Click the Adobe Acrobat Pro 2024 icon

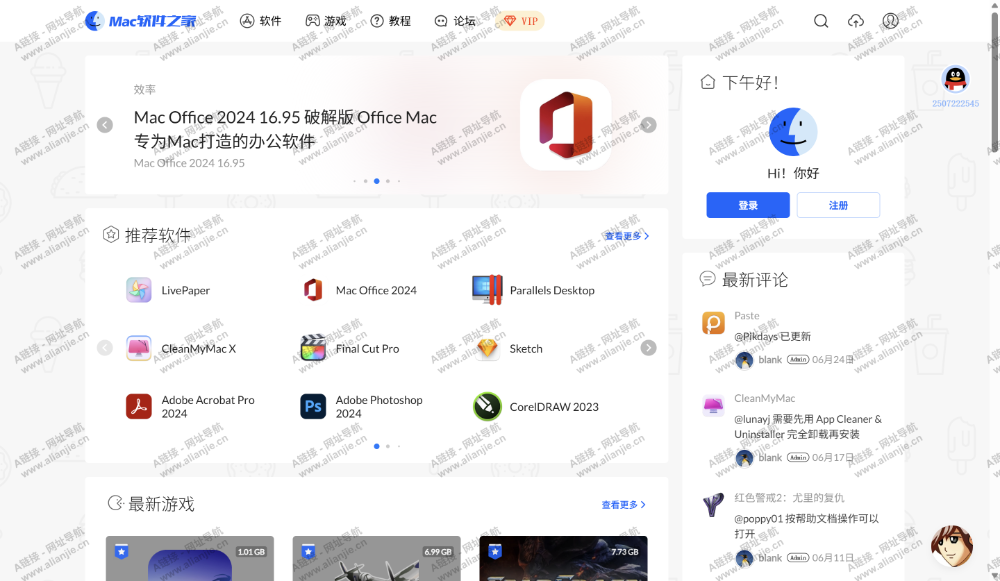138,406
